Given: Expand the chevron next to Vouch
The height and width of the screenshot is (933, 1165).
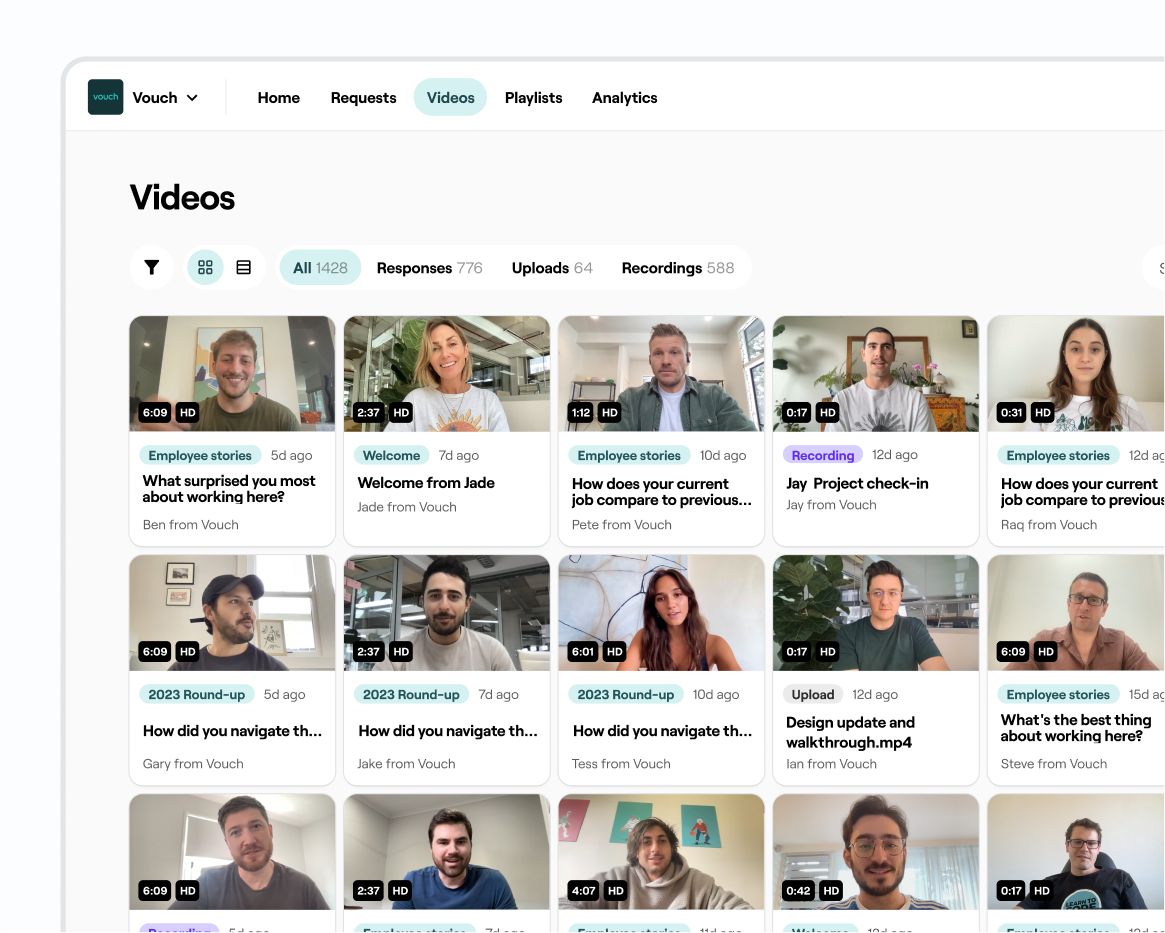Looking at the screenshot, I should pyautogui.click(x=194, y=98).
